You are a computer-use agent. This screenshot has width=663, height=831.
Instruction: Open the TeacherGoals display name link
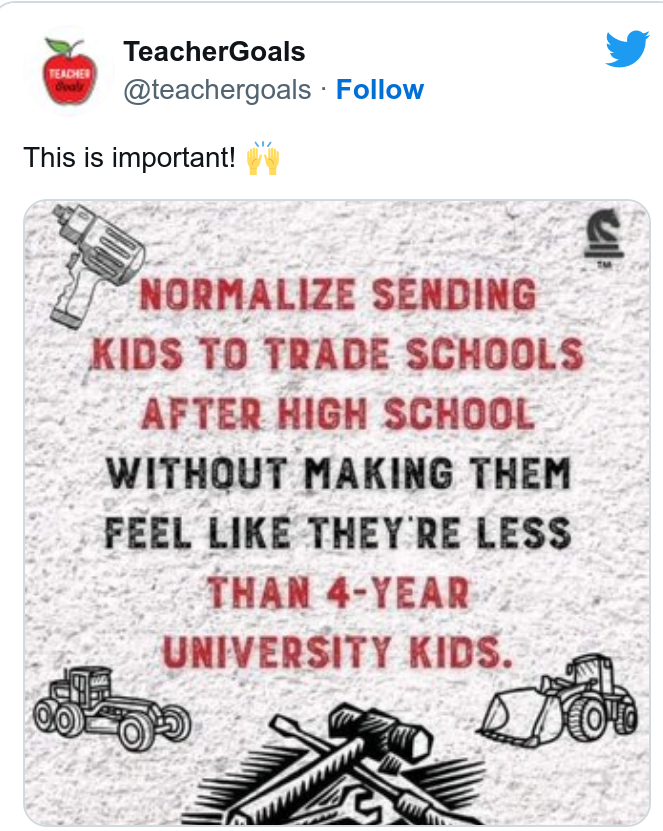coord(214,52)
